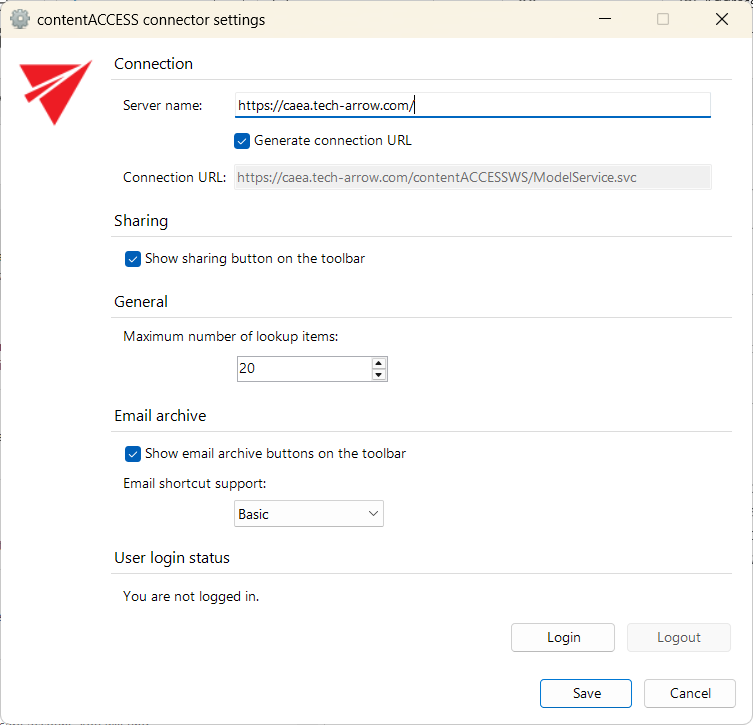Click the red contentACCESS paper-plane logo
The height and width of the screenshot is (725, 753).
coord(56,92)
